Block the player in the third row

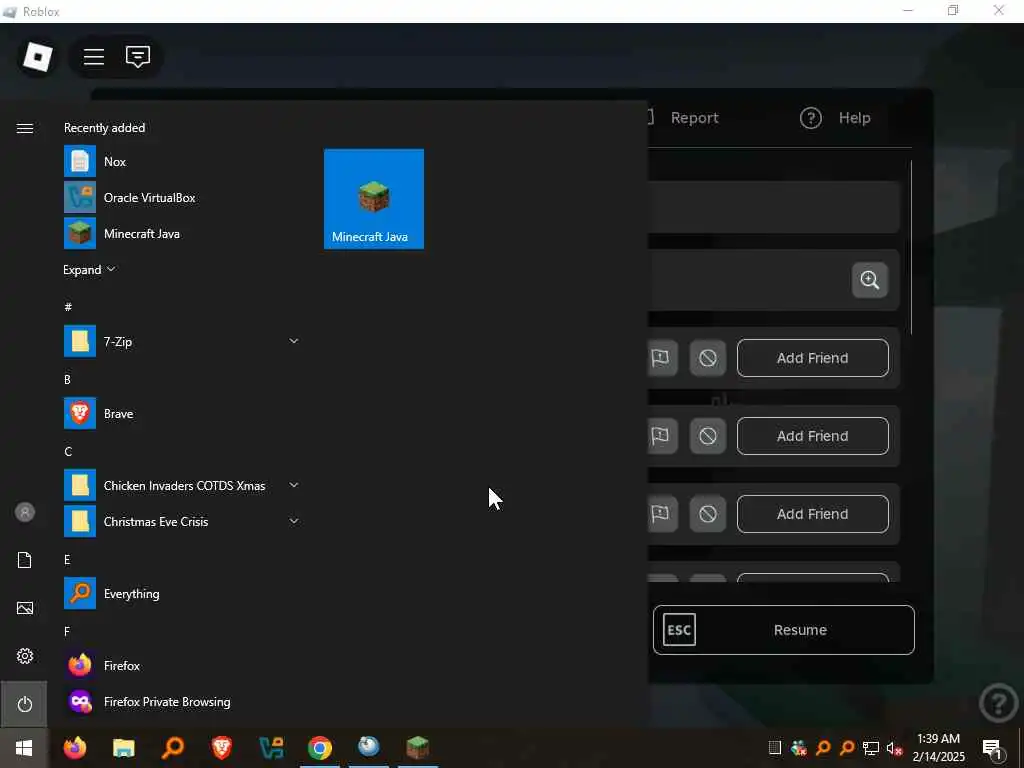point(708,514)
